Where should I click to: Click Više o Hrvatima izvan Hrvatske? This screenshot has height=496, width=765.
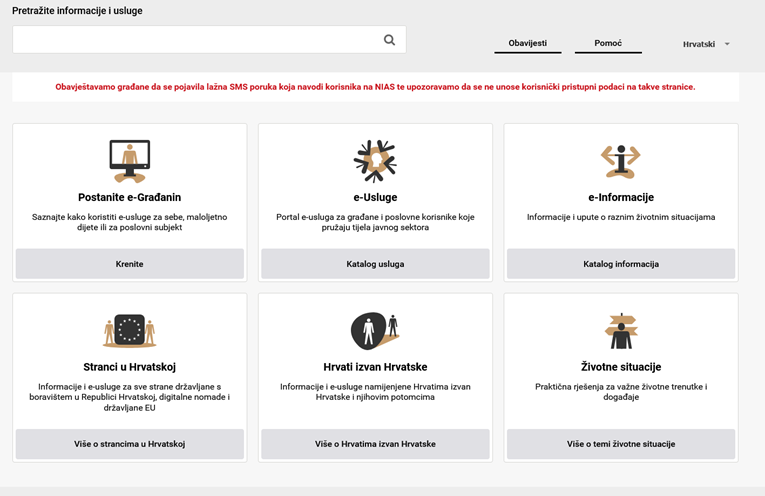pyautogui.click(x=375, y=444)
